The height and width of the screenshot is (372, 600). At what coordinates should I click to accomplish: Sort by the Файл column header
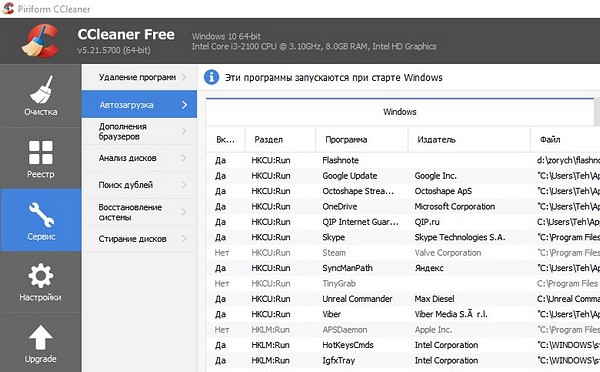click(565, 140)
